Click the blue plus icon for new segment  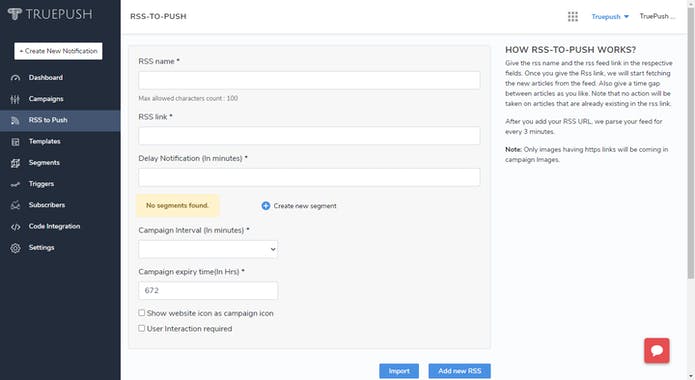point(266,206)
